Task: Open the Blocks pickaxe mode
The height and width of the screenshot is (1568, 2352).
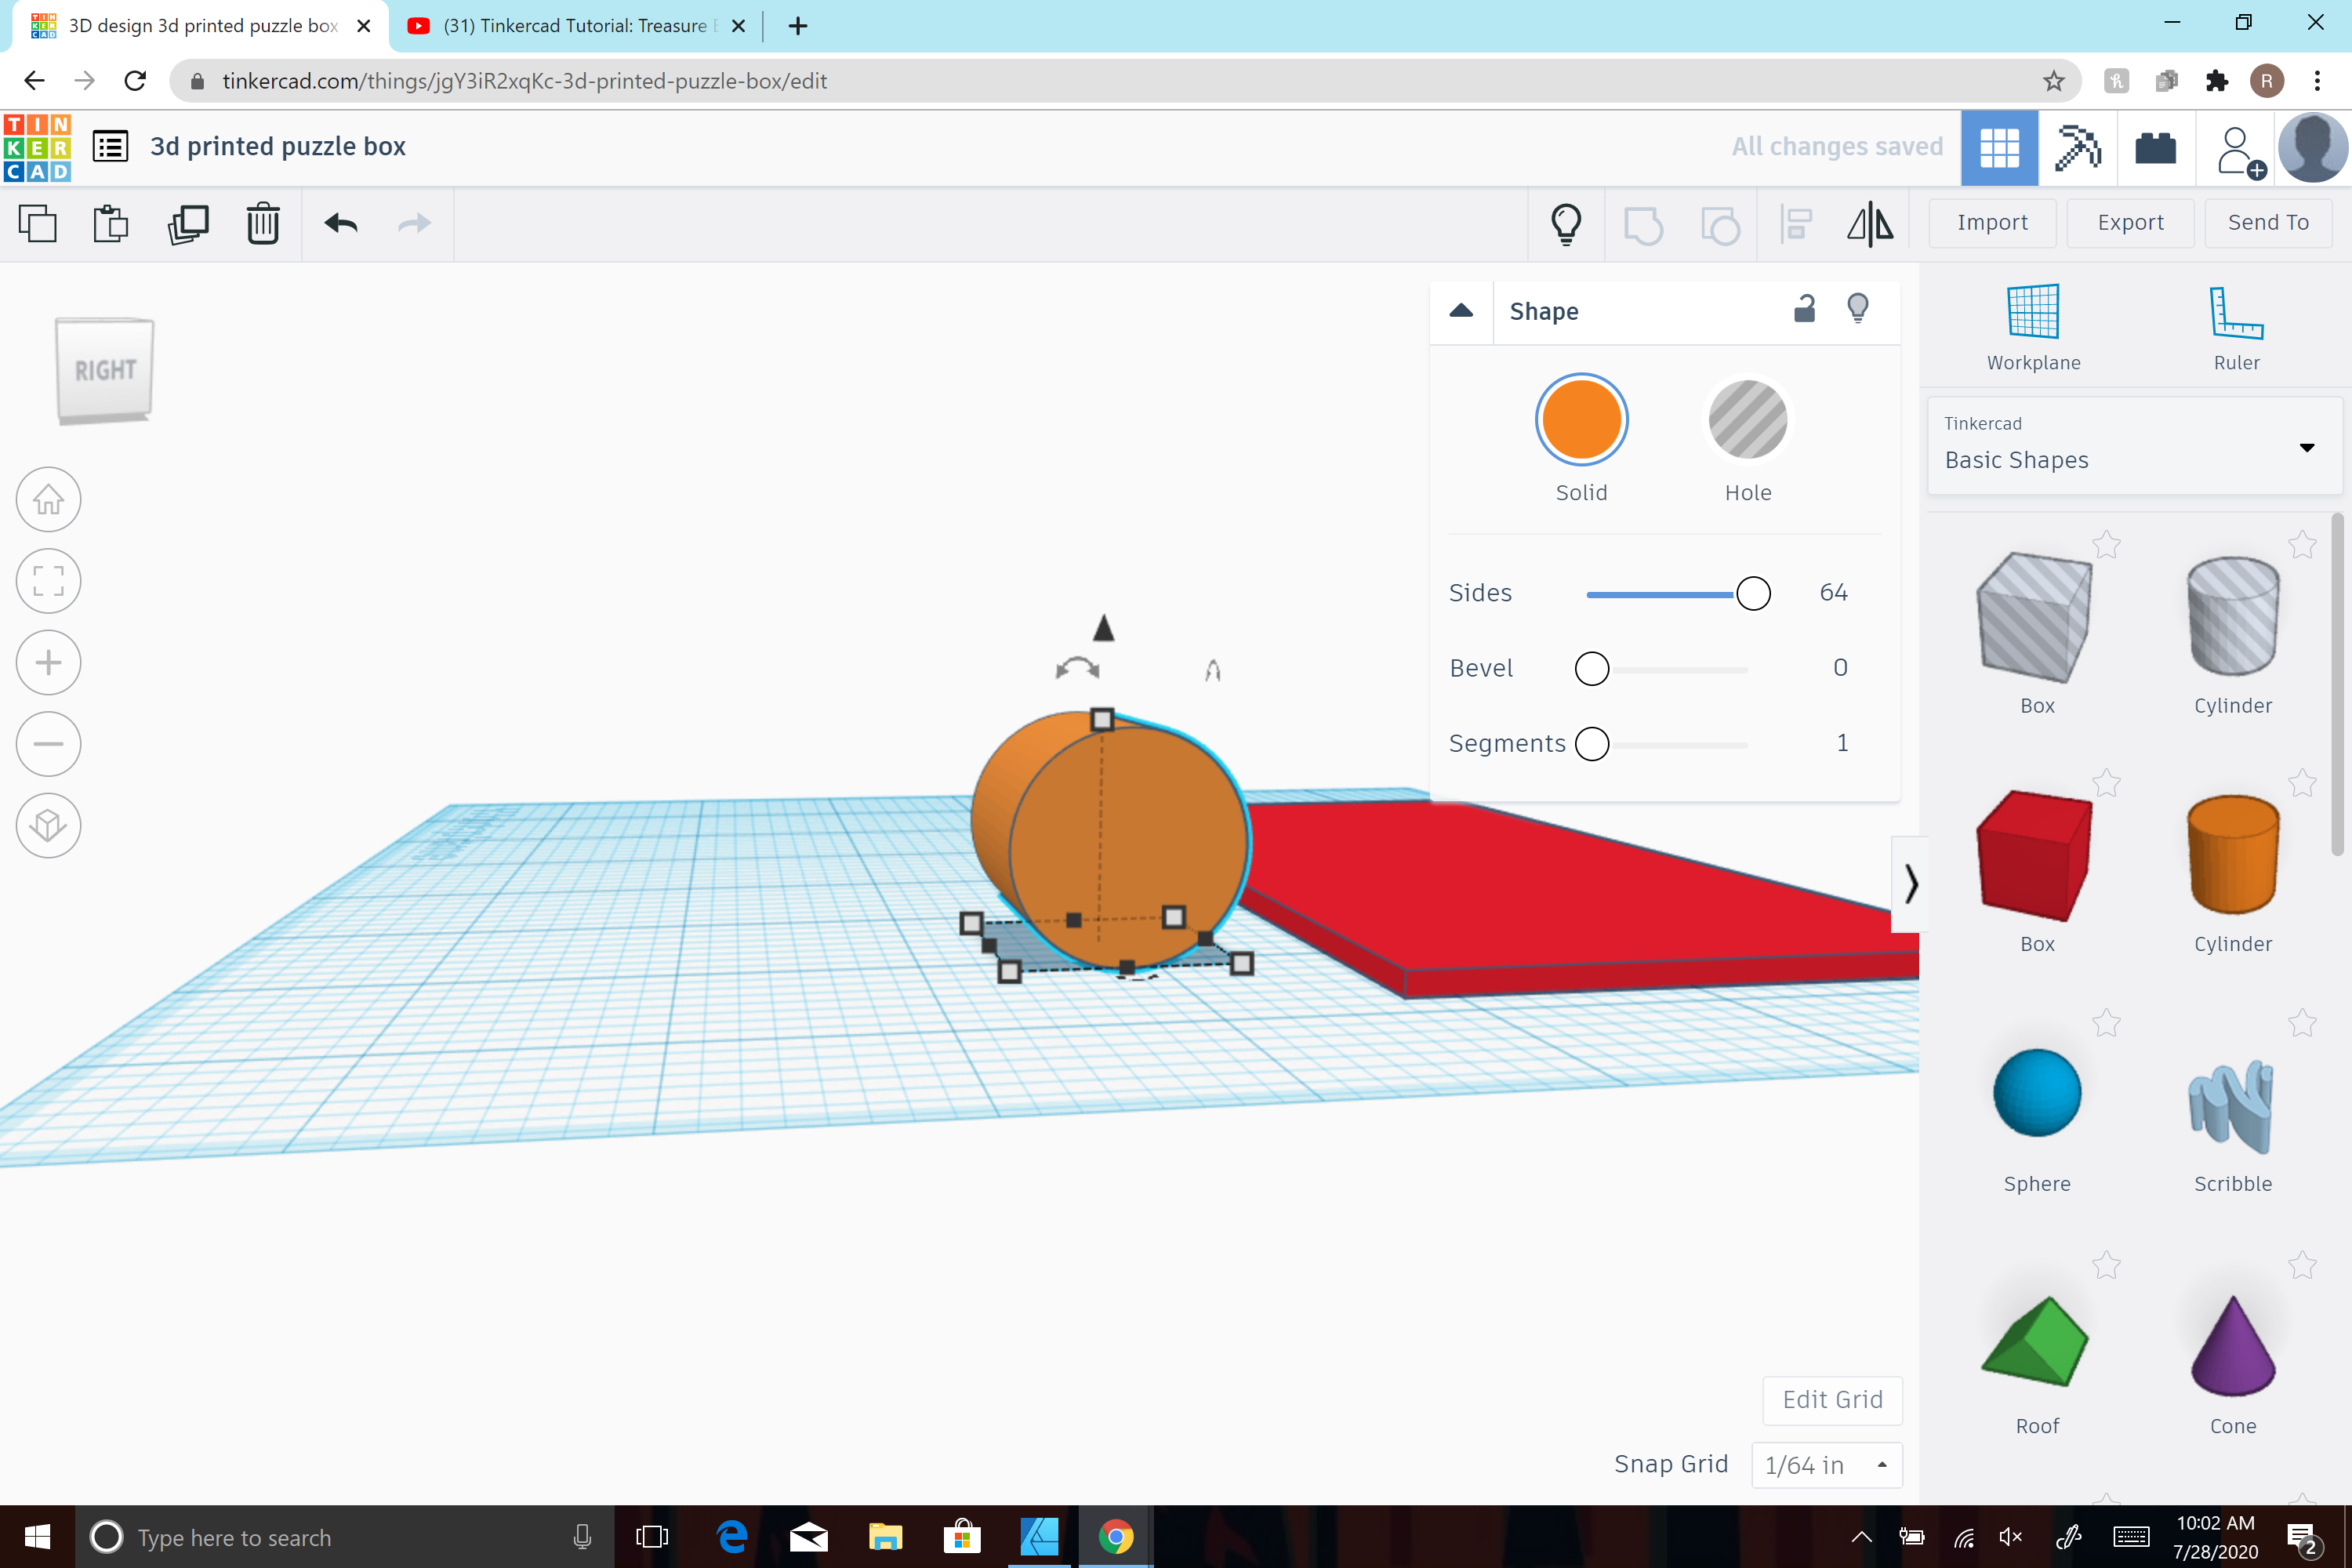Action: coord(2077,148)
